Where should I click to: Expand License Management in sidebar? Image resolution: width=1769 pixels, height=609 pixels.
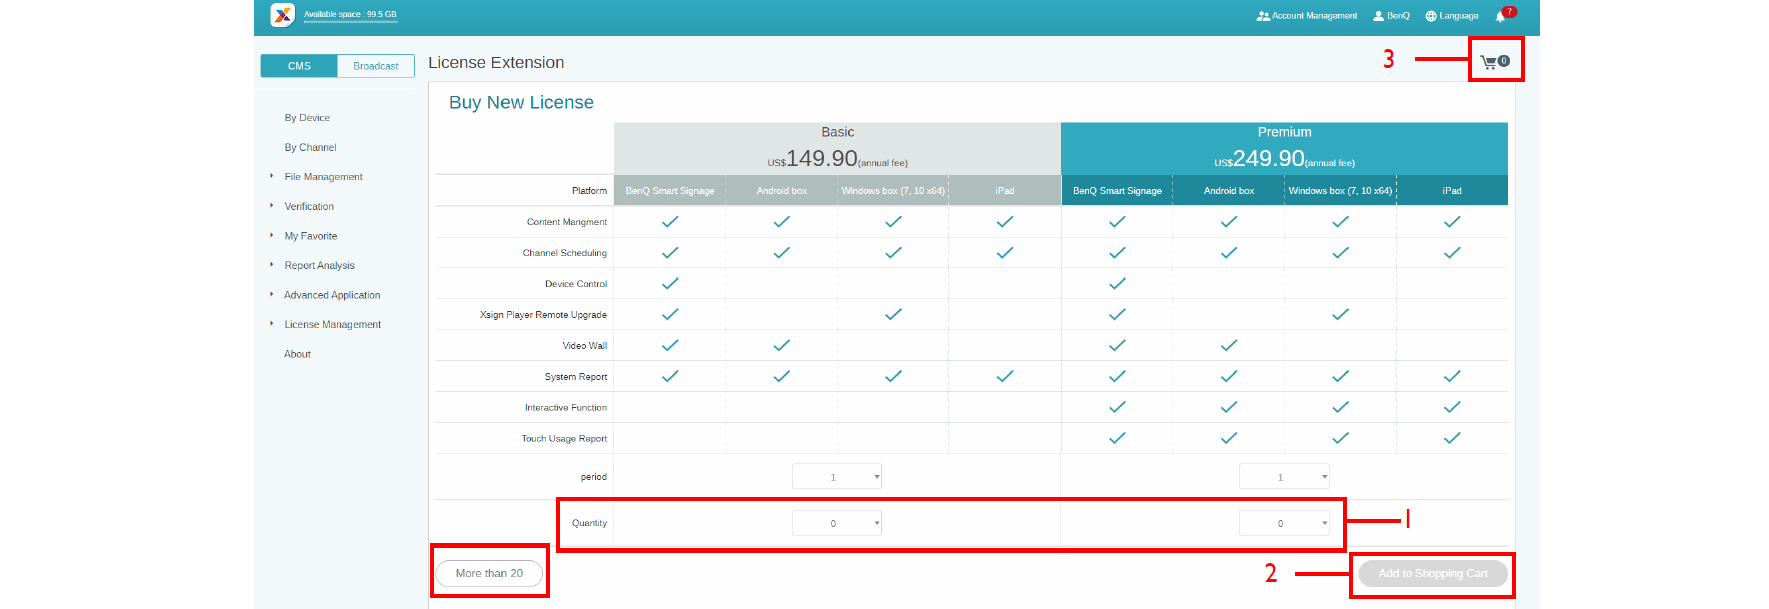point(332,325)
